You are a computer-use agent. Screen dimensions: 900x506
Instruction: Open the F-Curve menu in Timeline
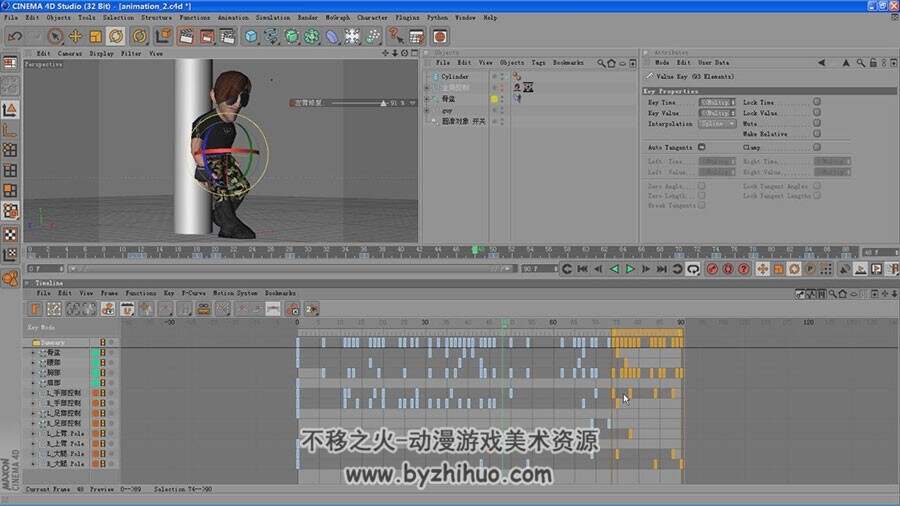tap(193, 293)
